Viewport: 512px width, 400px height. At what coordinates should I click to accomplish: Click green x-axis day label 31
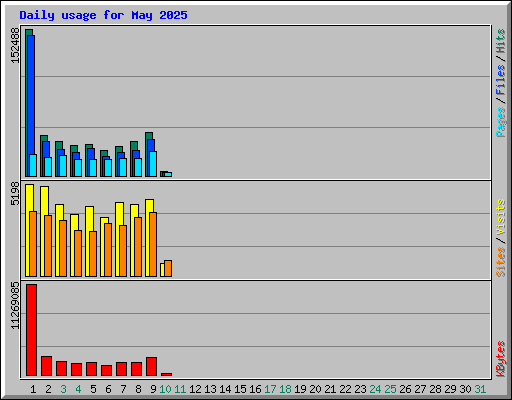click(480, 389)
